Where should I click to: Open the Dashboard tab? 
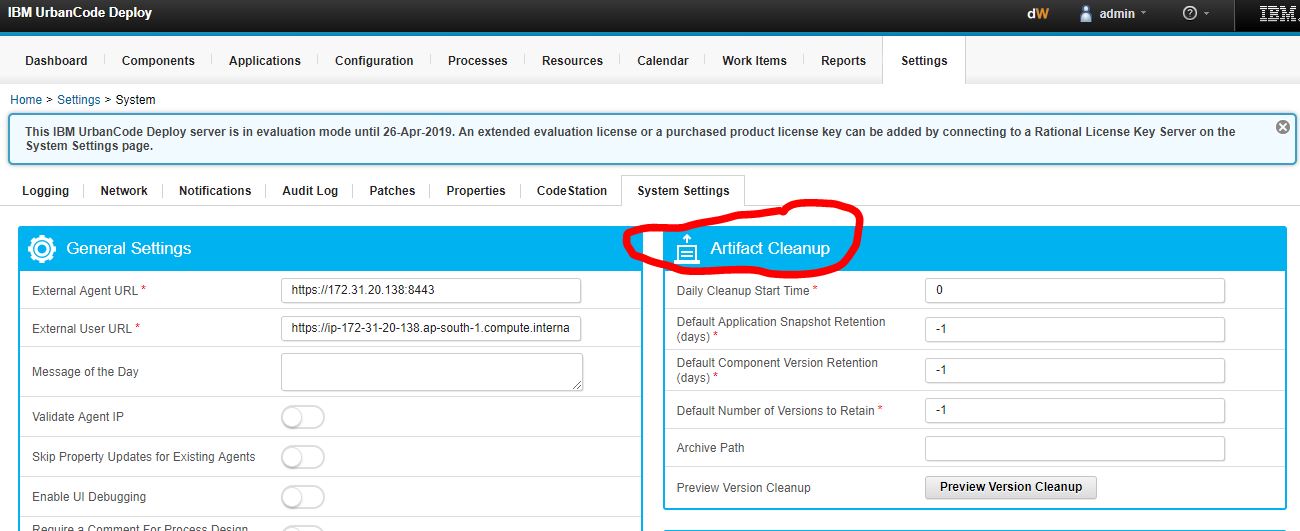[x=56, y=61]
